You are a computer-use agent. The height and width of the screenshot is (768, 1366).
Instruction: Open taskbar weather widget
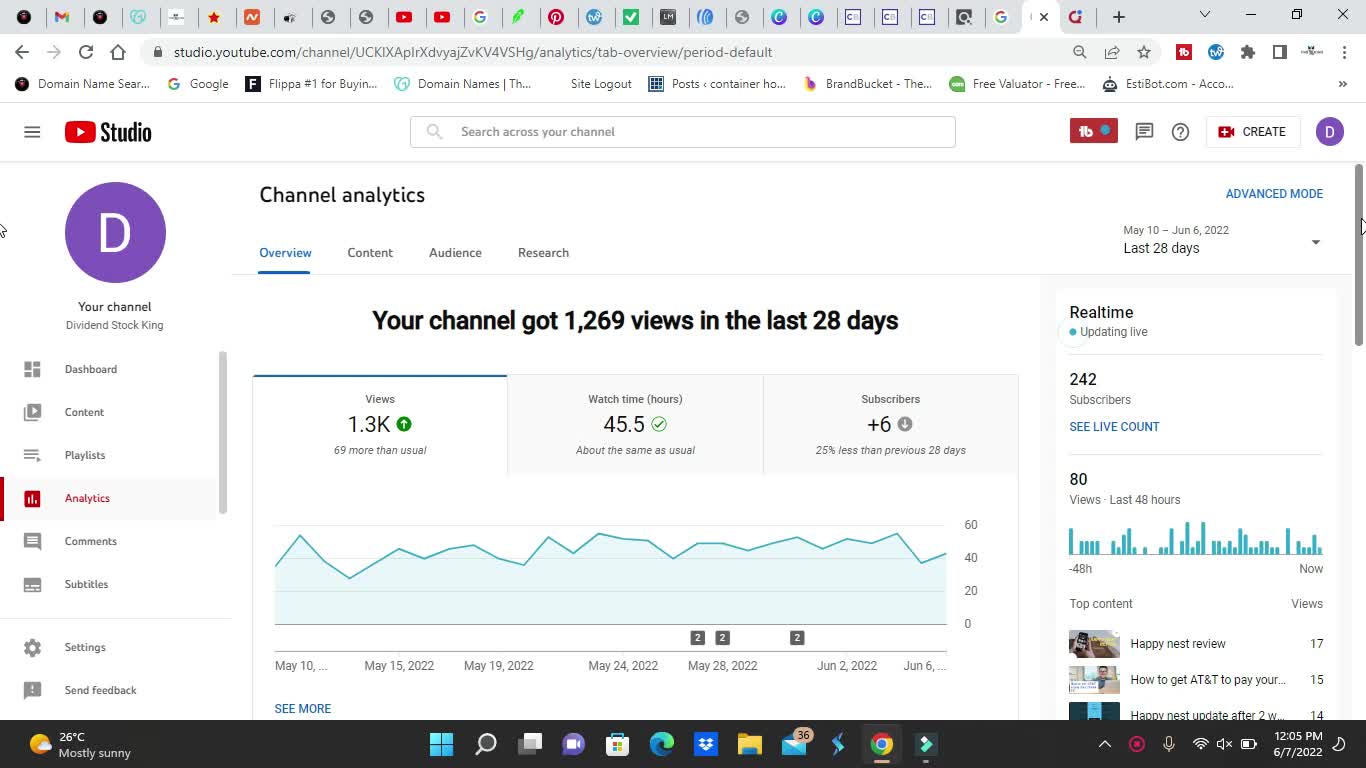click(x=81, y=744)
